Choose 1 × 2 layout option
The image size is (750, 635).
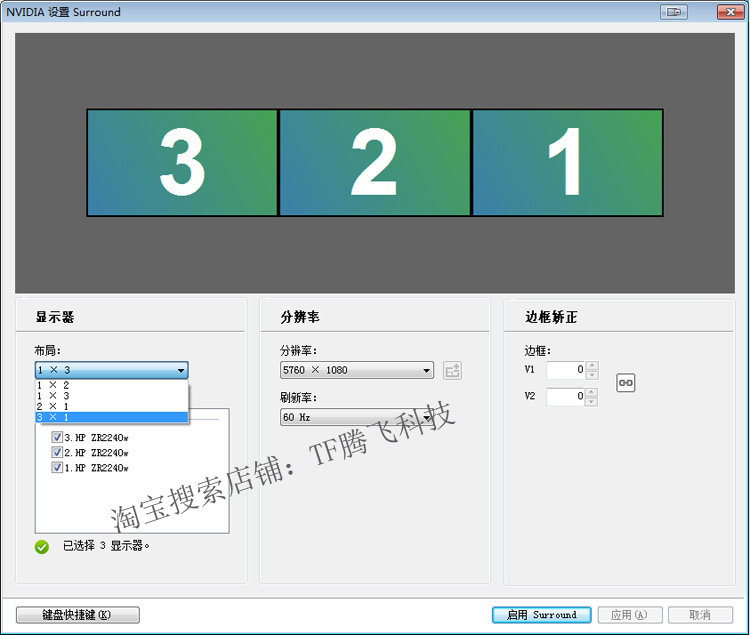click(111, 385)
